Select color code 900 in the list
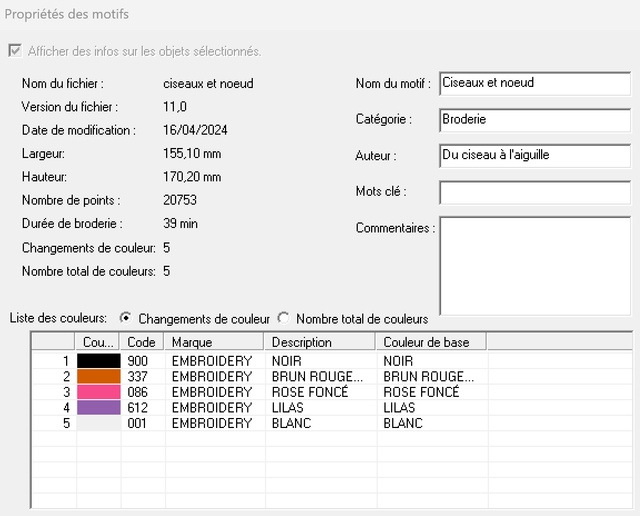640x516 pixels. click(x=138, y=360)
